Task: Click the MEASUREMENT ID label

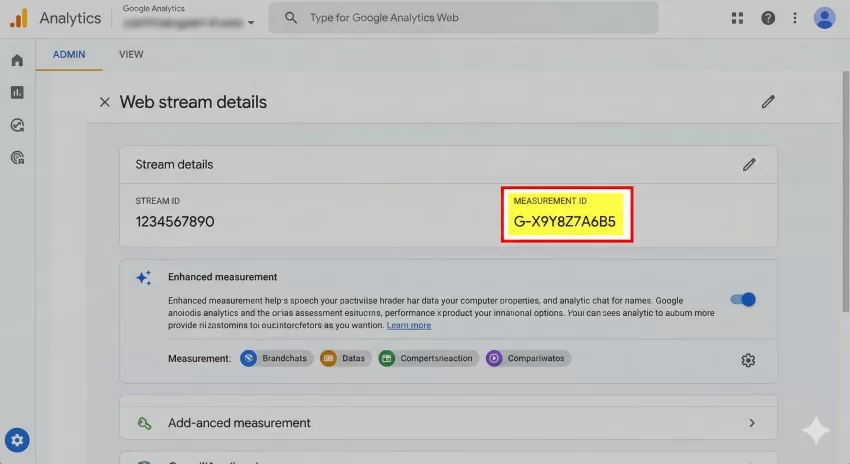Action: 550,201
